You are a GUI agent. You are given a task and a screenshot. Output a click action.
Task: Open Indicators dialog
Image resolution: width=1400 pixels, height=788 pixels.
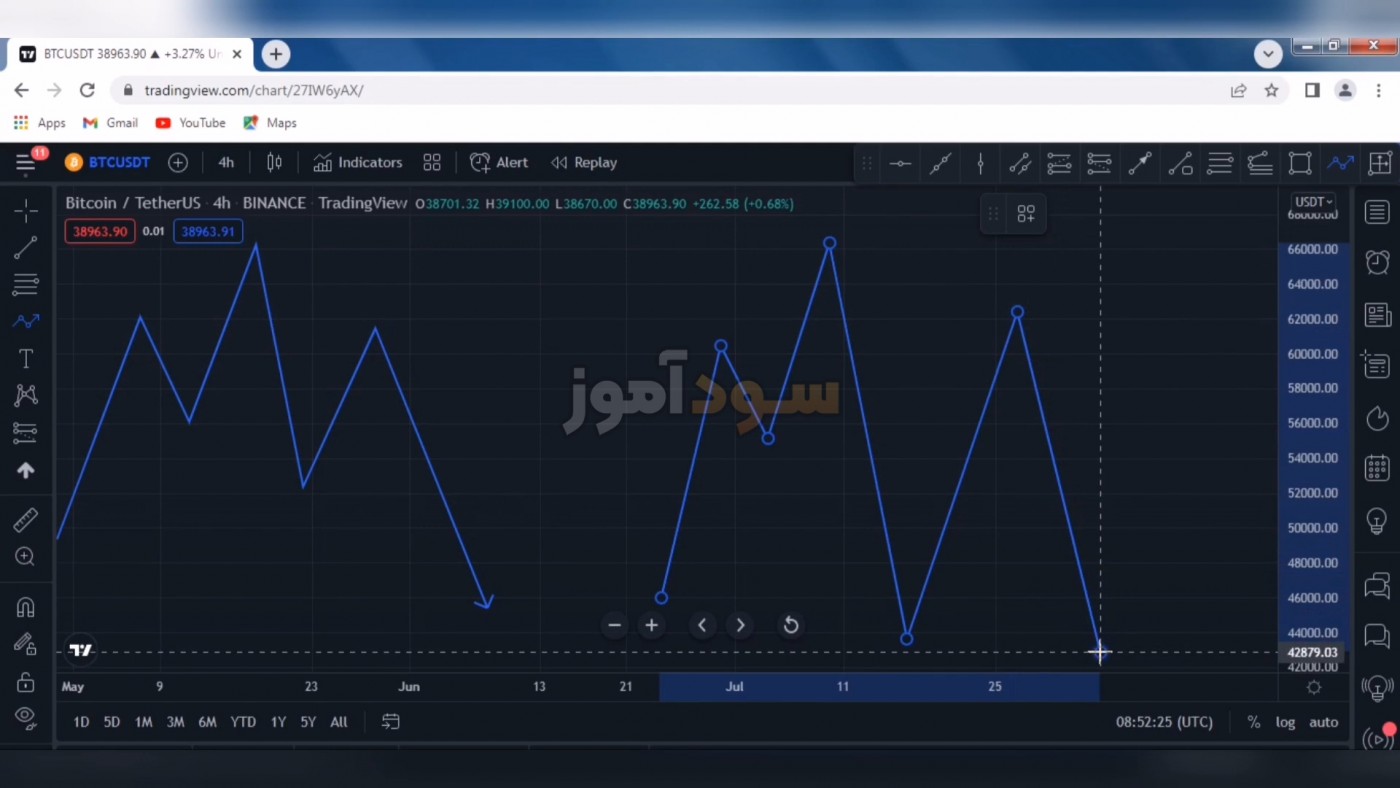(358, 162)
